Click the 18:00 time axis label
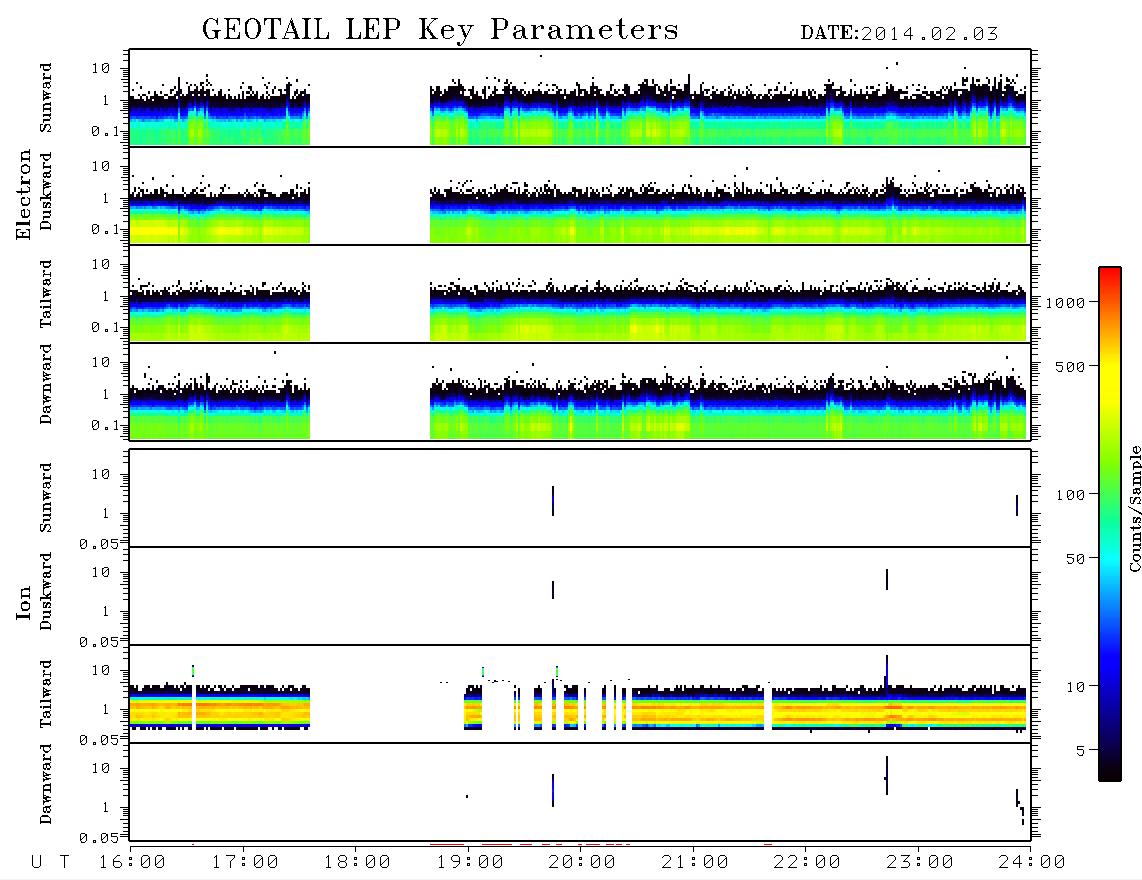 point(357,863)
